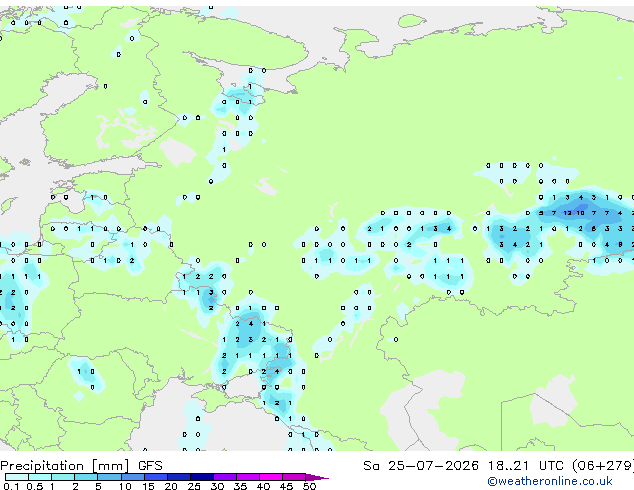Select the 25–30 mm navy legend swatch
The width and height of the screenshot is (634, 490).
coord(202,477)
